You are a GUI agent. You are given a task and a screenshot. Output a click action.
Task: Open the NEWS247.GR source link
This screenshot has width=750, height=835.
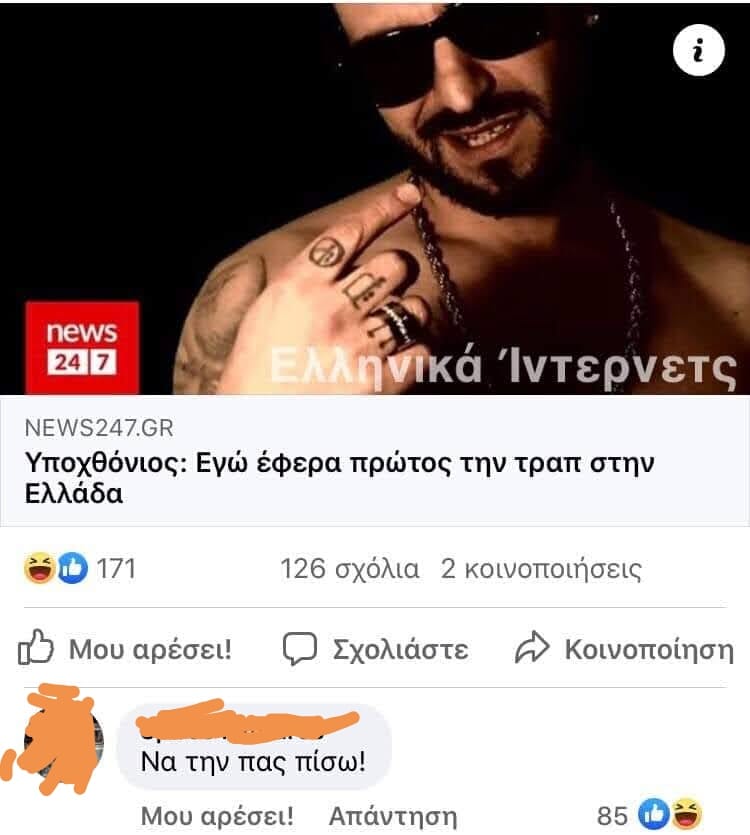tap(99, 428)
